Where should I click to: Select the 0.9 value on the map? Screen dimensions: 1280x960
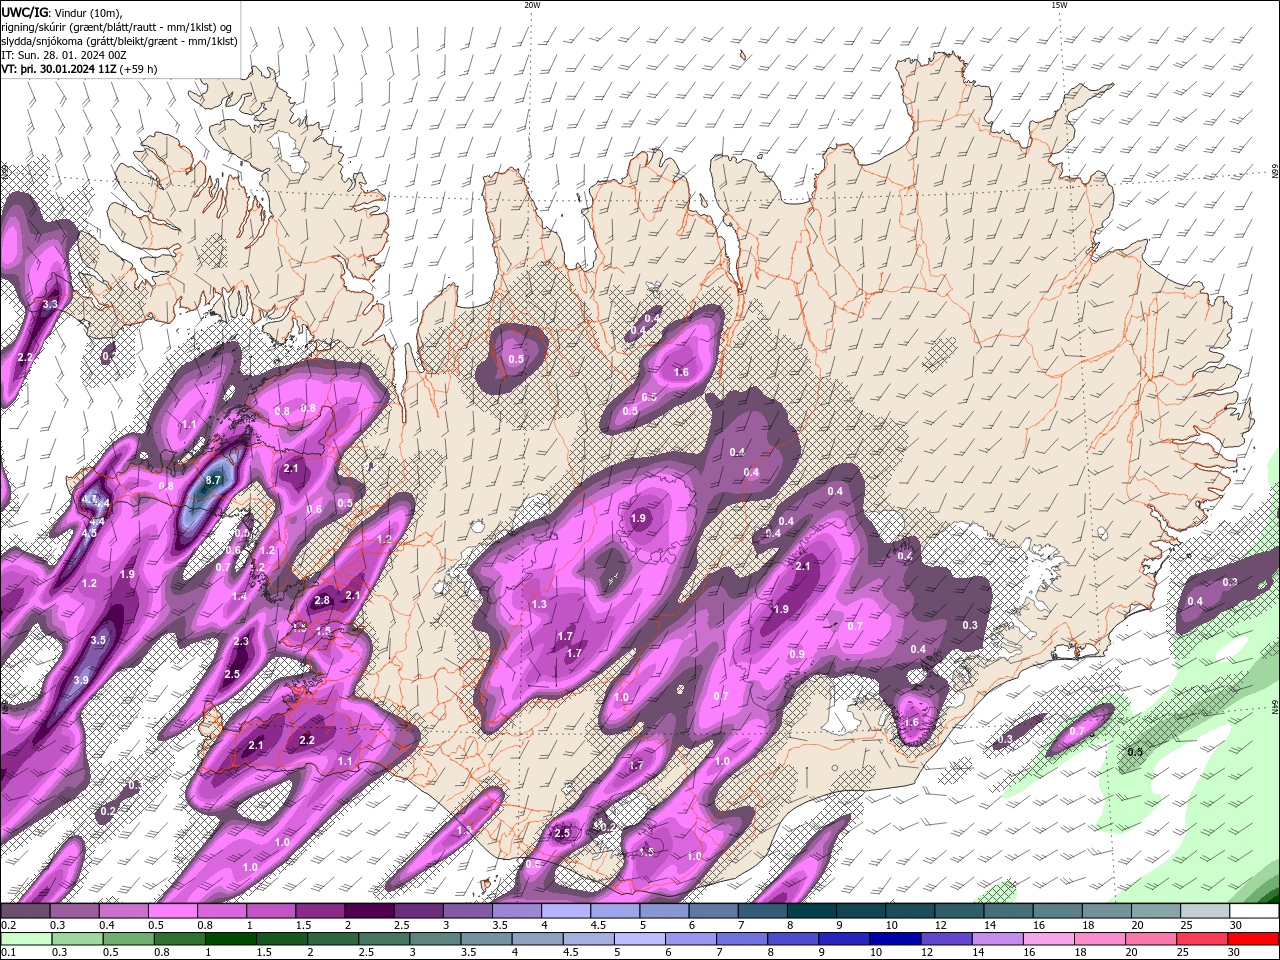797,654
